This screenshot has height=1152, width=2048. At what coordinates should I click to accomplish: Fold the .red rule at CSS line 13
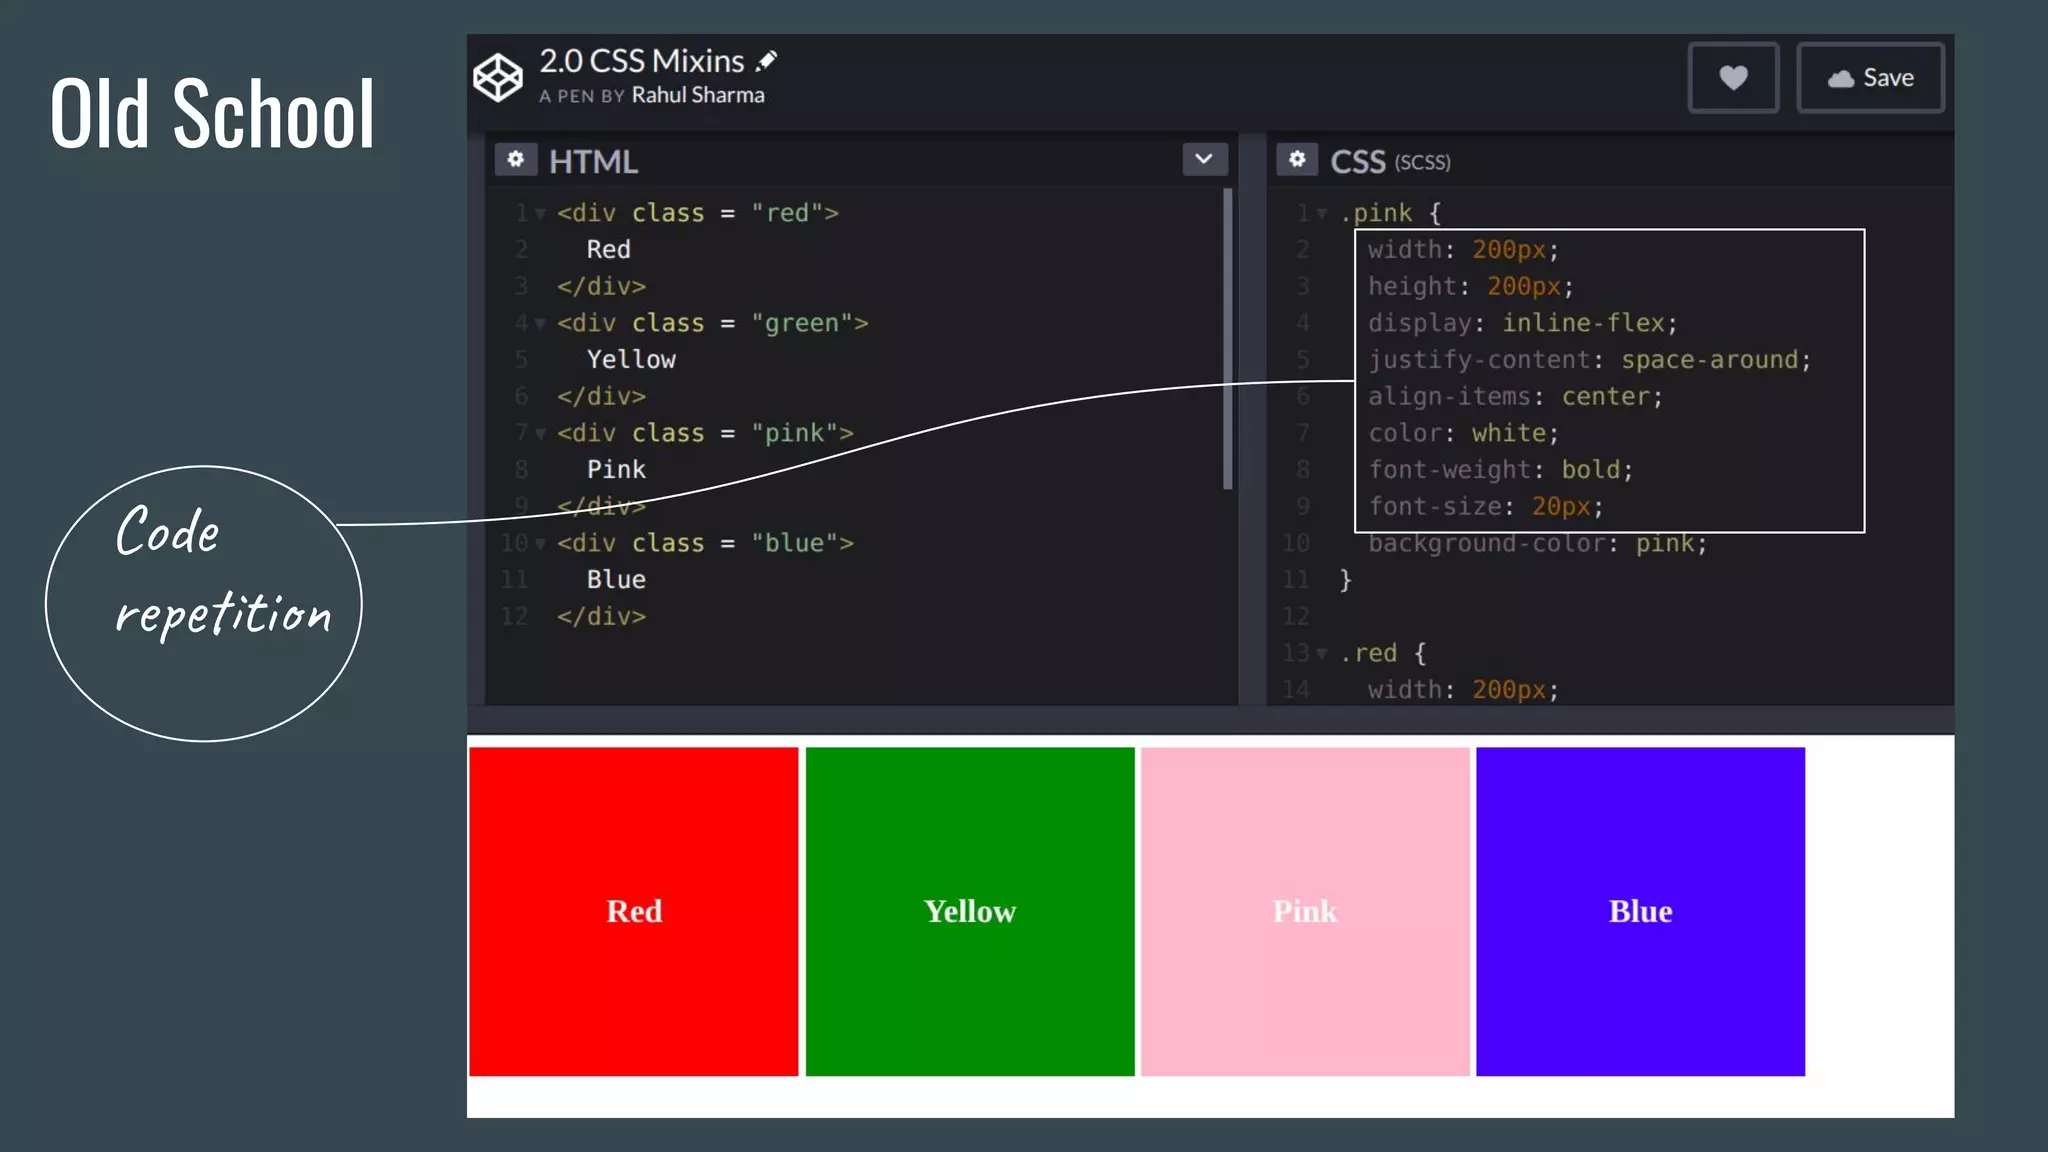pos(1321,654)
